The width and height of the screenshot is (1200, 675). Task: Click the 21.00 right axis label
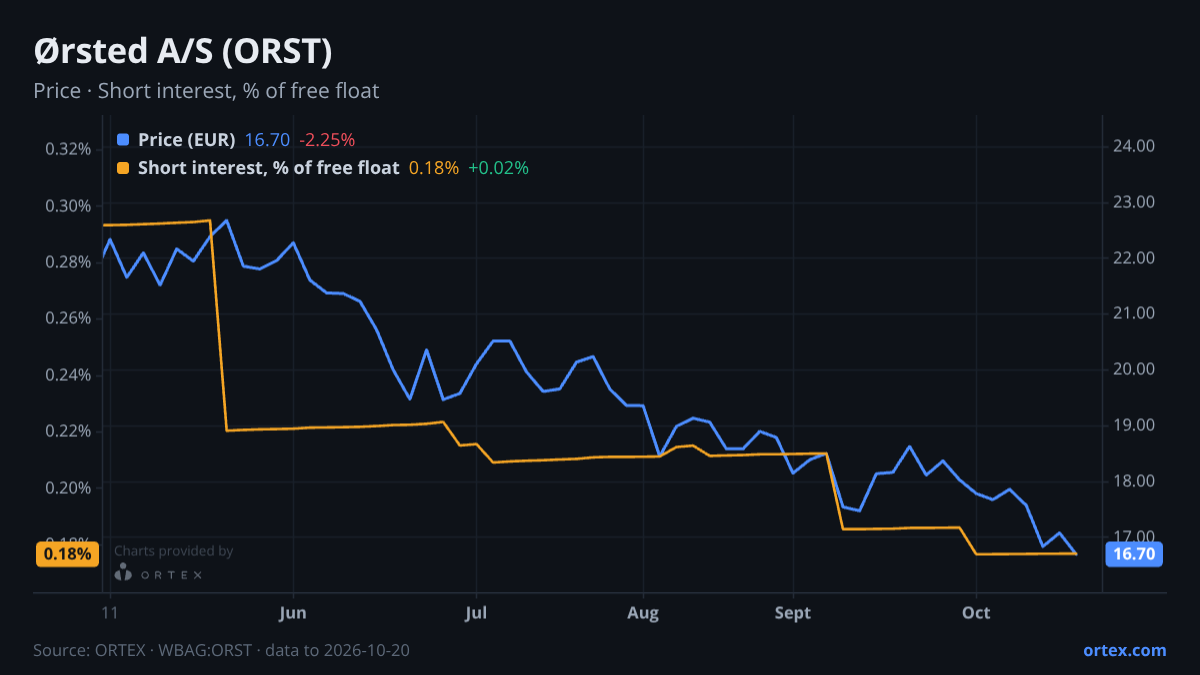pyautogui.click(x=1134, y=313)
